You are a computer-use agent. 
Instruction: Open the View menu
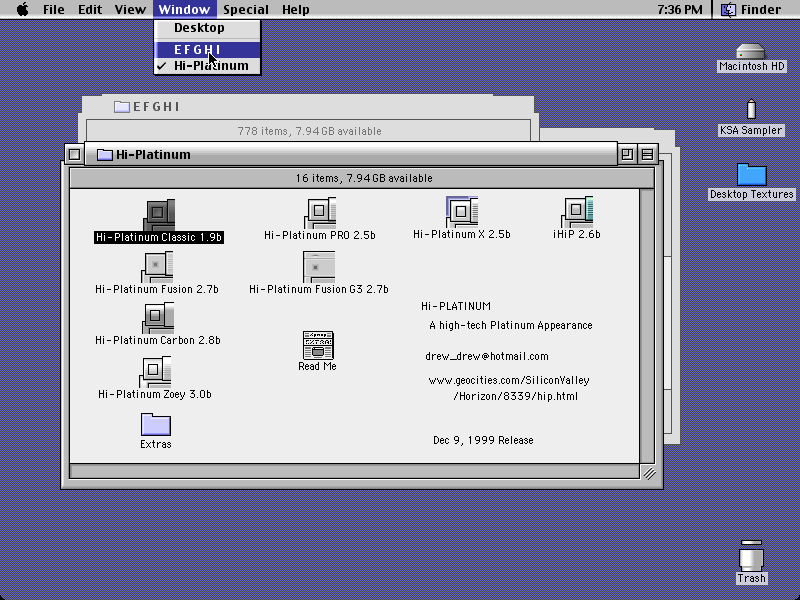click(x=130, y=9)
